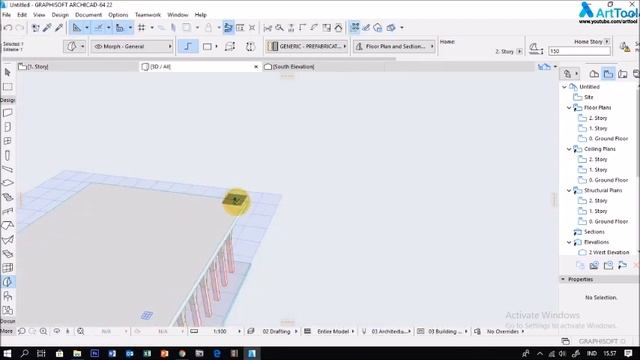Collapse the Ceiling Plans tree node

coord(569,149)
